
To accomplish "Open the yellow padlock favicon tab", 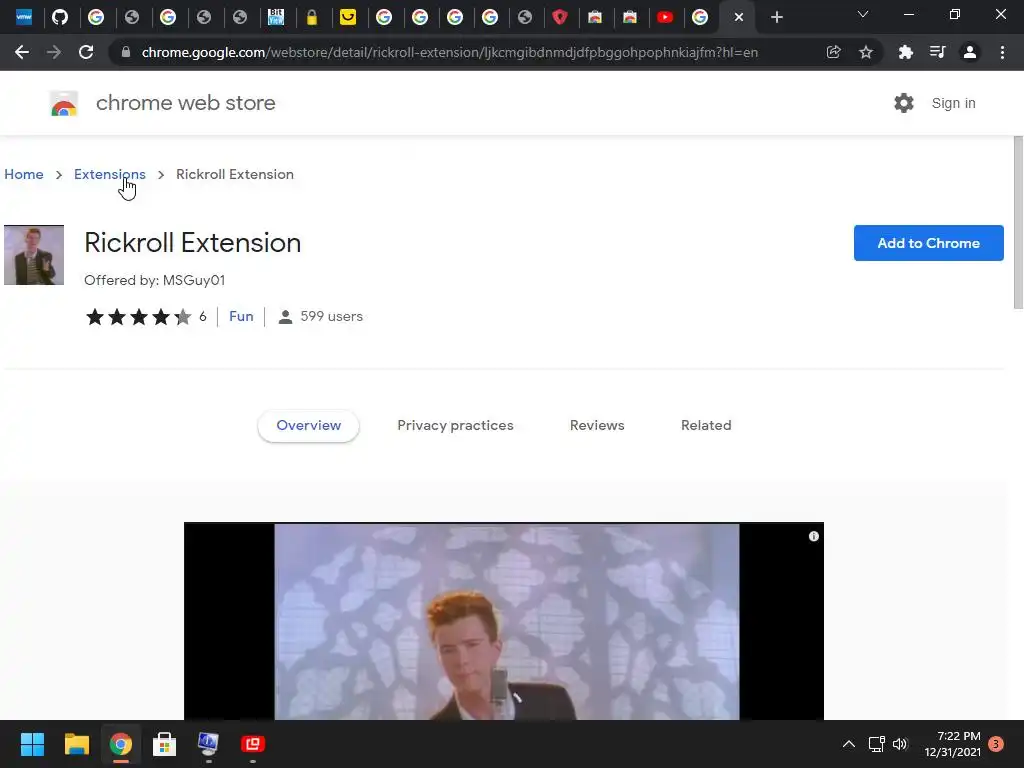I will (312, 17).
